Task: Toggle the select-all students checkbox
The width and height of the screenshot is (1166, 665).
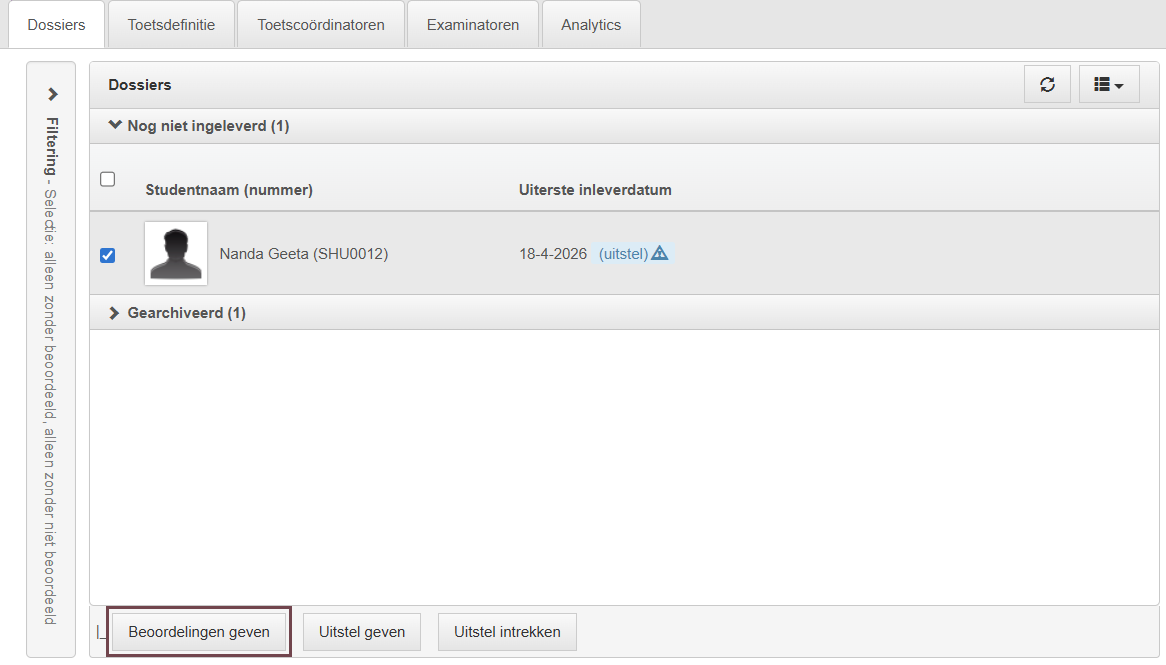Action: pyautogui.click(x=108, y=179)
